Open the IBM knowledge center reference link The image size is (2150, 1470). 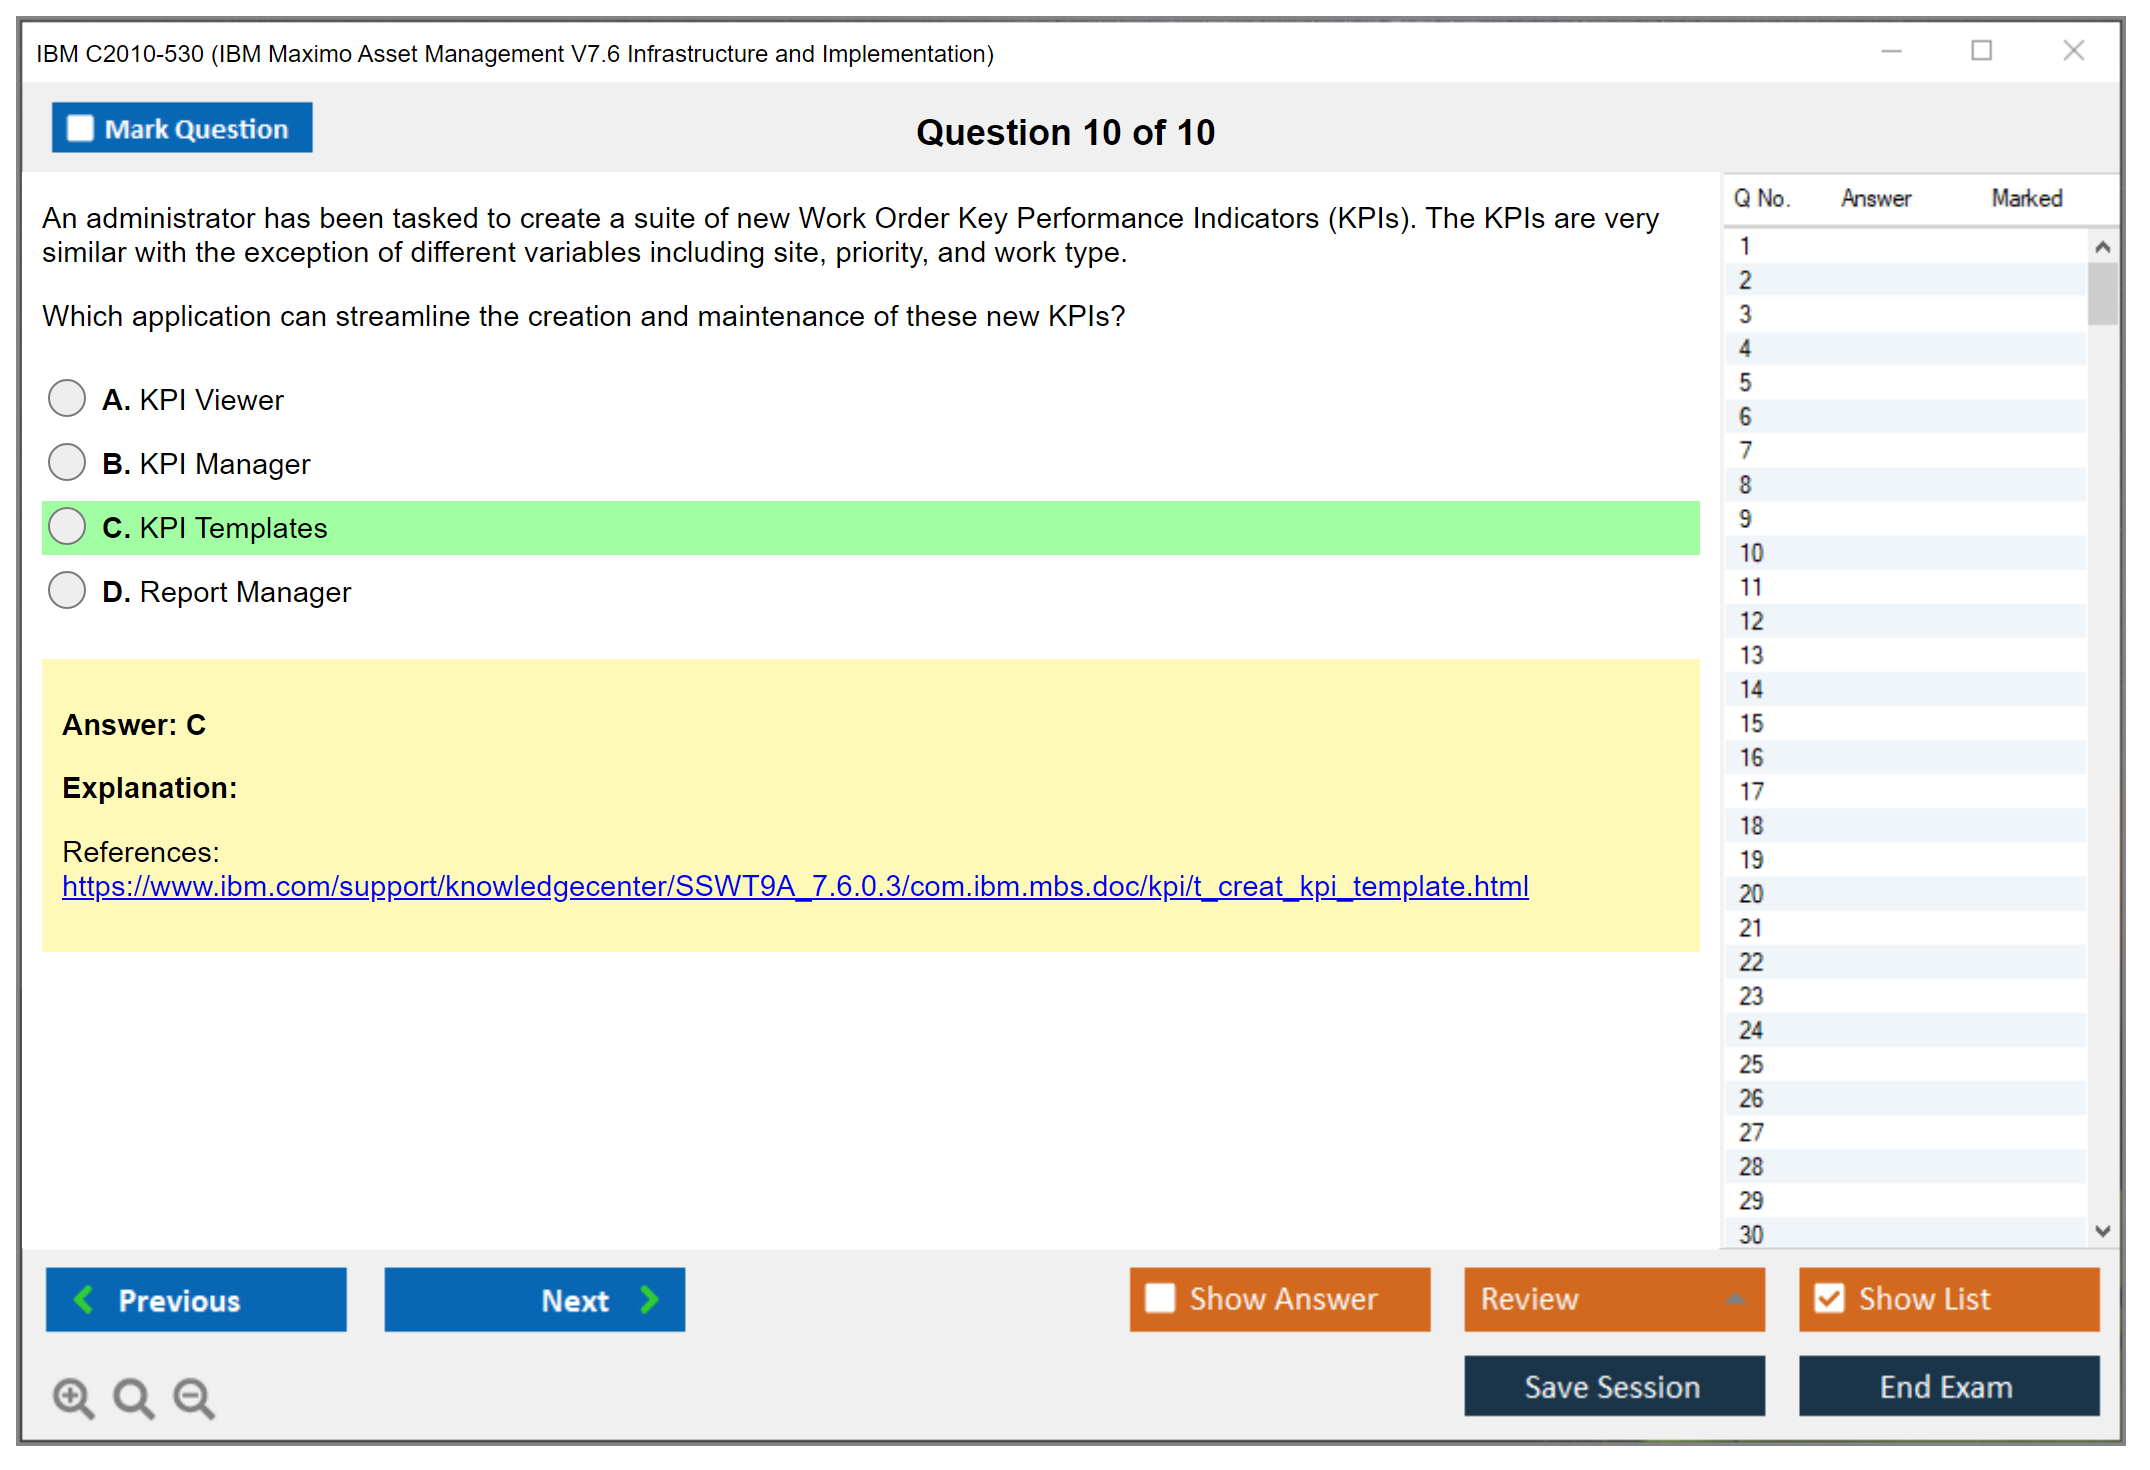[x=794, y=886]
